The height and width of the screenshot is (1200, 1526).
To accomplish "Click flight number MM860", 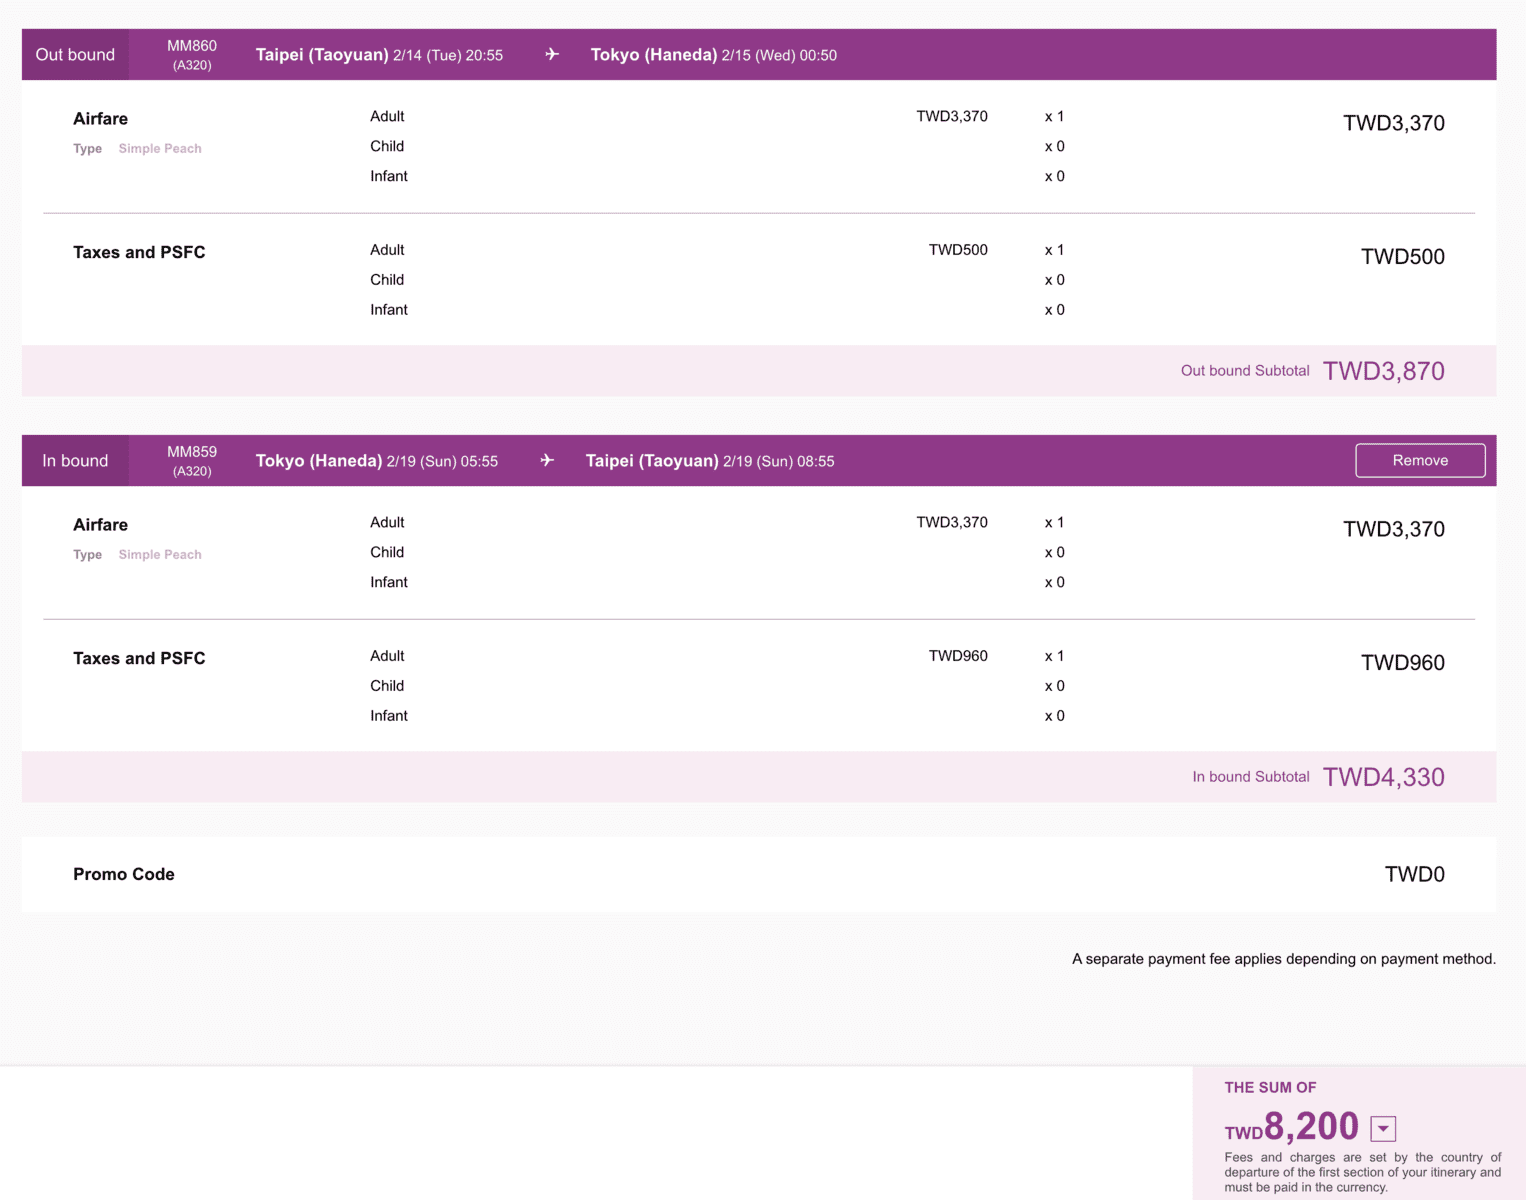I will point(192,46).
